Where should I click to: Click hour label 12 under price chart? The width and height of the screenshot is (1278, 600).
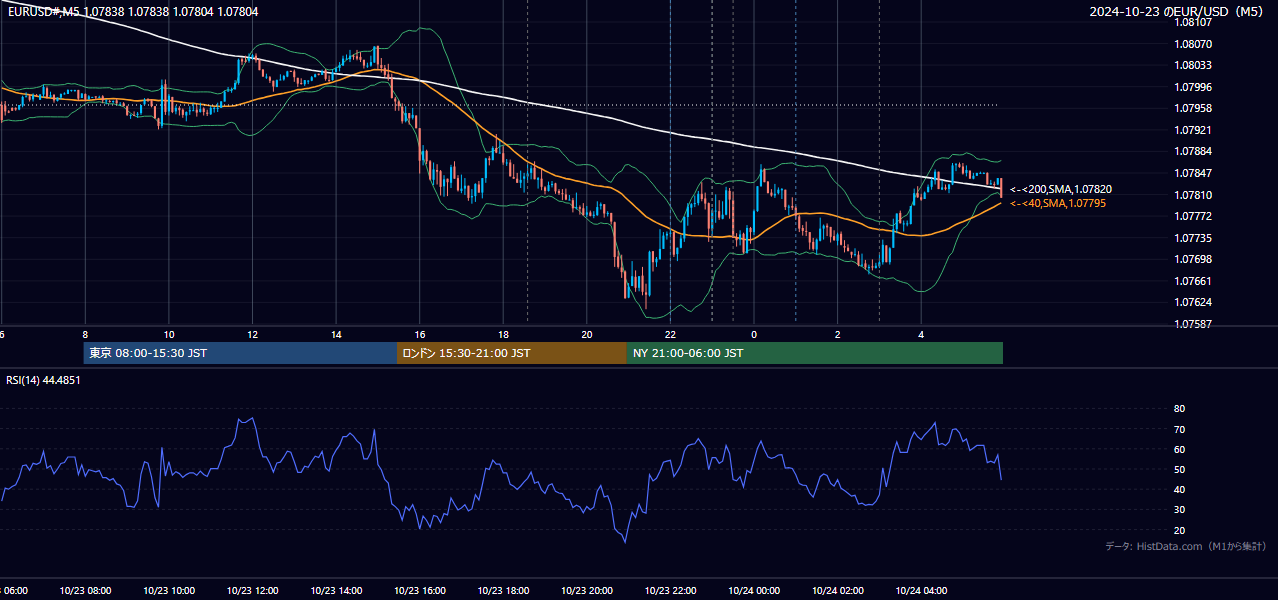(252, 334)
